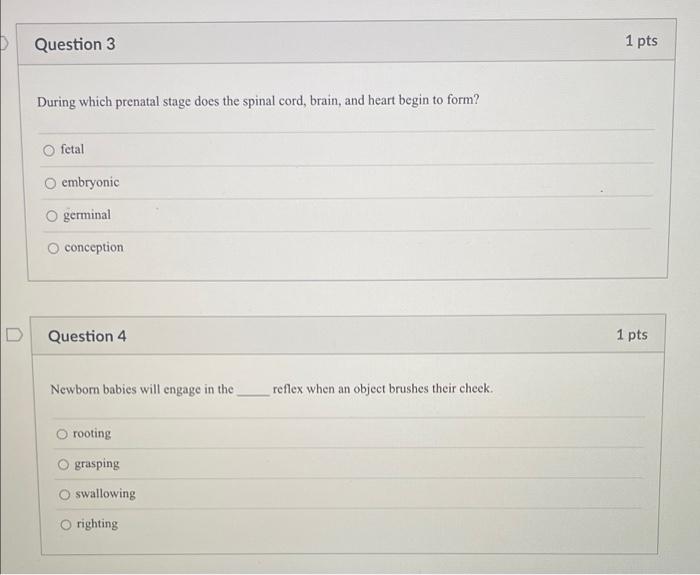Click the Question 4 header title
This screenshot has height=575, width=700.
[x=87, y=336]
